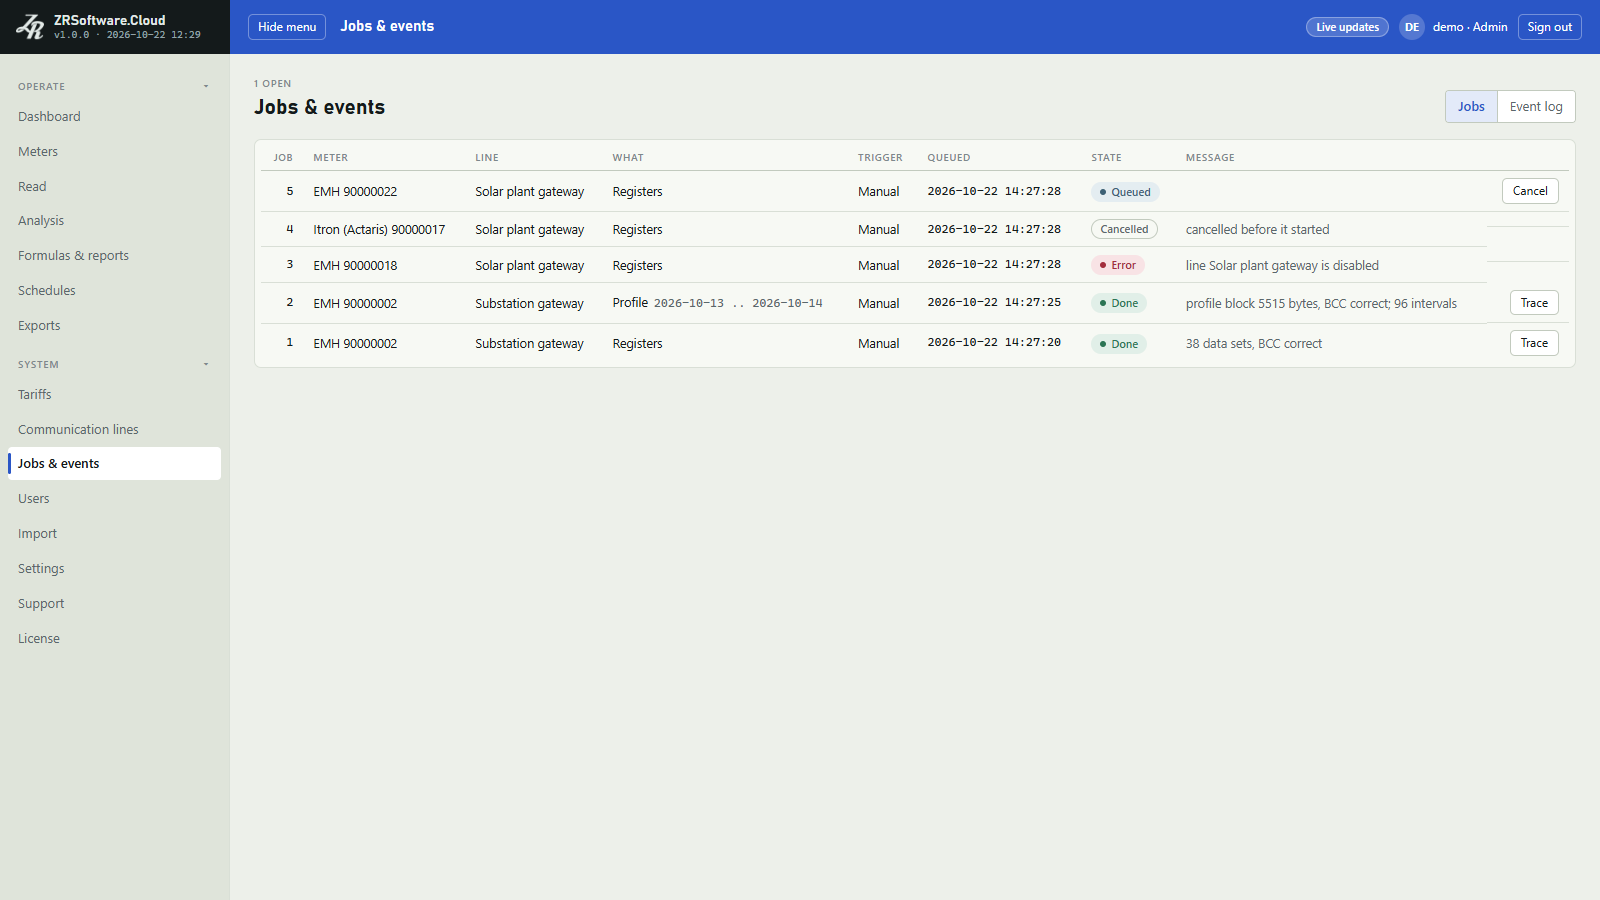Screen dimensions: 1600x900
Task: Open Trace for job 2 profile
Action: tap(1534, 303)
